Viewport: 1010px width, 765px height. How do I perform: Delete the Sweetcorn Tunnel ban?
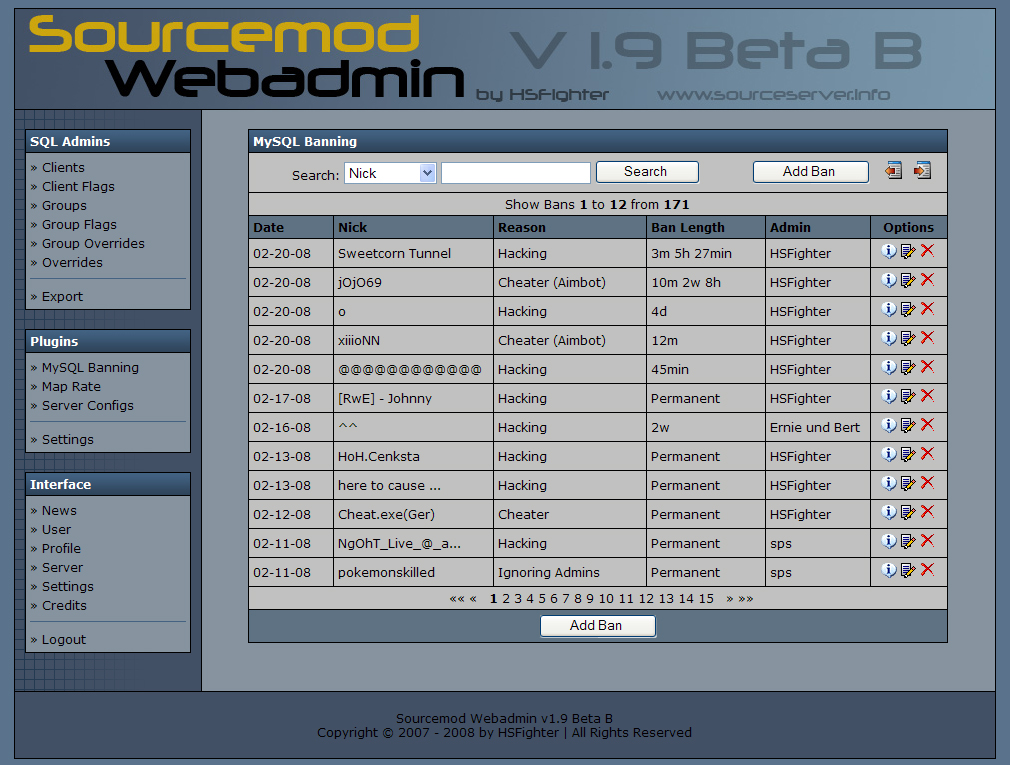click(x=928, y=251)
